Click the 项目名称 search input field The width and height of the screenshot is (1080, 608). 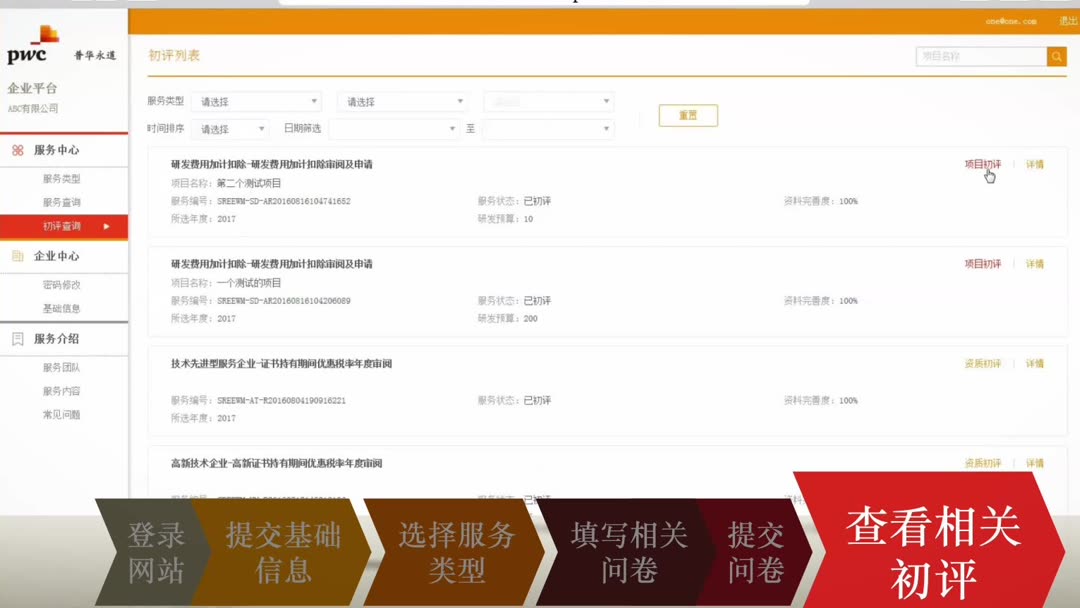coord(980,57)
